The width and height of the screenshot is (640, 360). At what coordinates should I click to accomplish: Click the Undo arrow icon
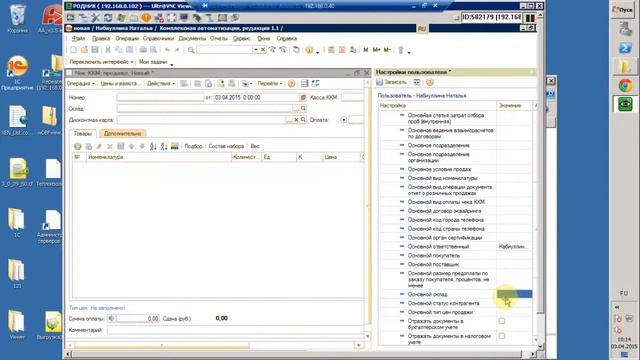(x=167, y=50)
